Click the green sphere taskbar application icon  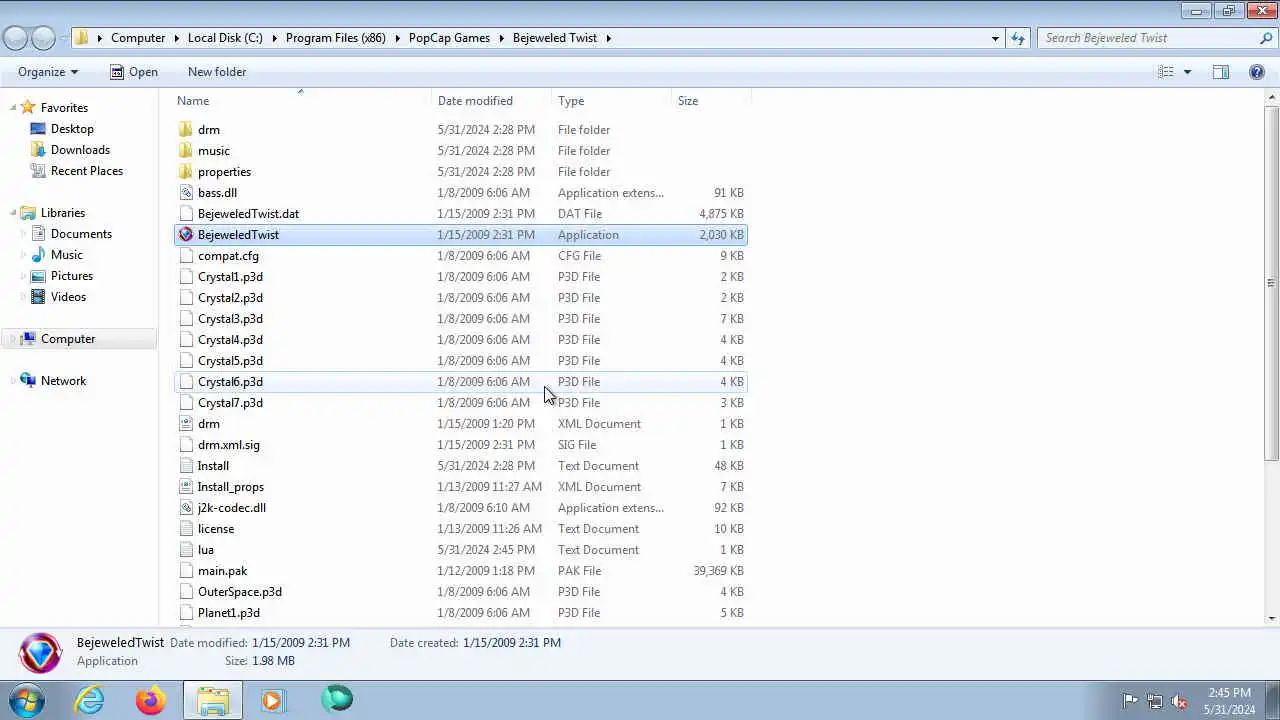337,700
